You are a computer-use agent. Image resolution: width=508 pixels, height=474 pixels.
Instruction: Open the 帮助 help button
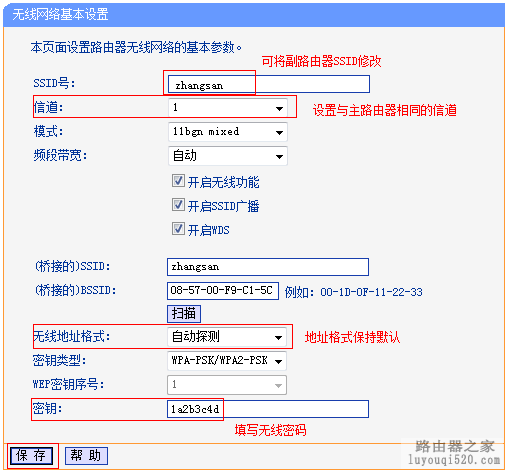[86, 456]
